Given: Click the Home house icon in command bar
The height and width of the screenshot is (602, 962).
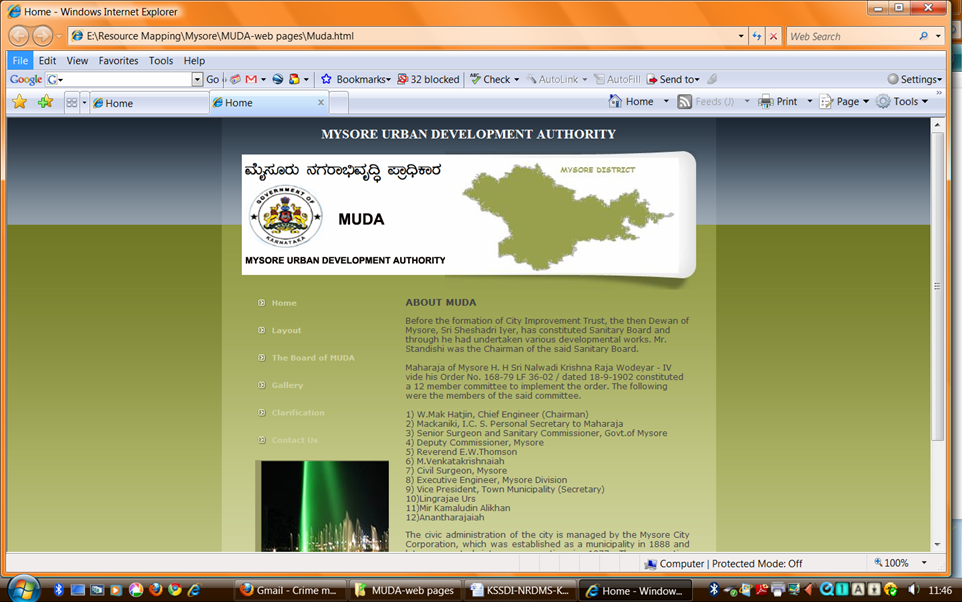Looking at the screenshot, I should [x=615, y=101].
